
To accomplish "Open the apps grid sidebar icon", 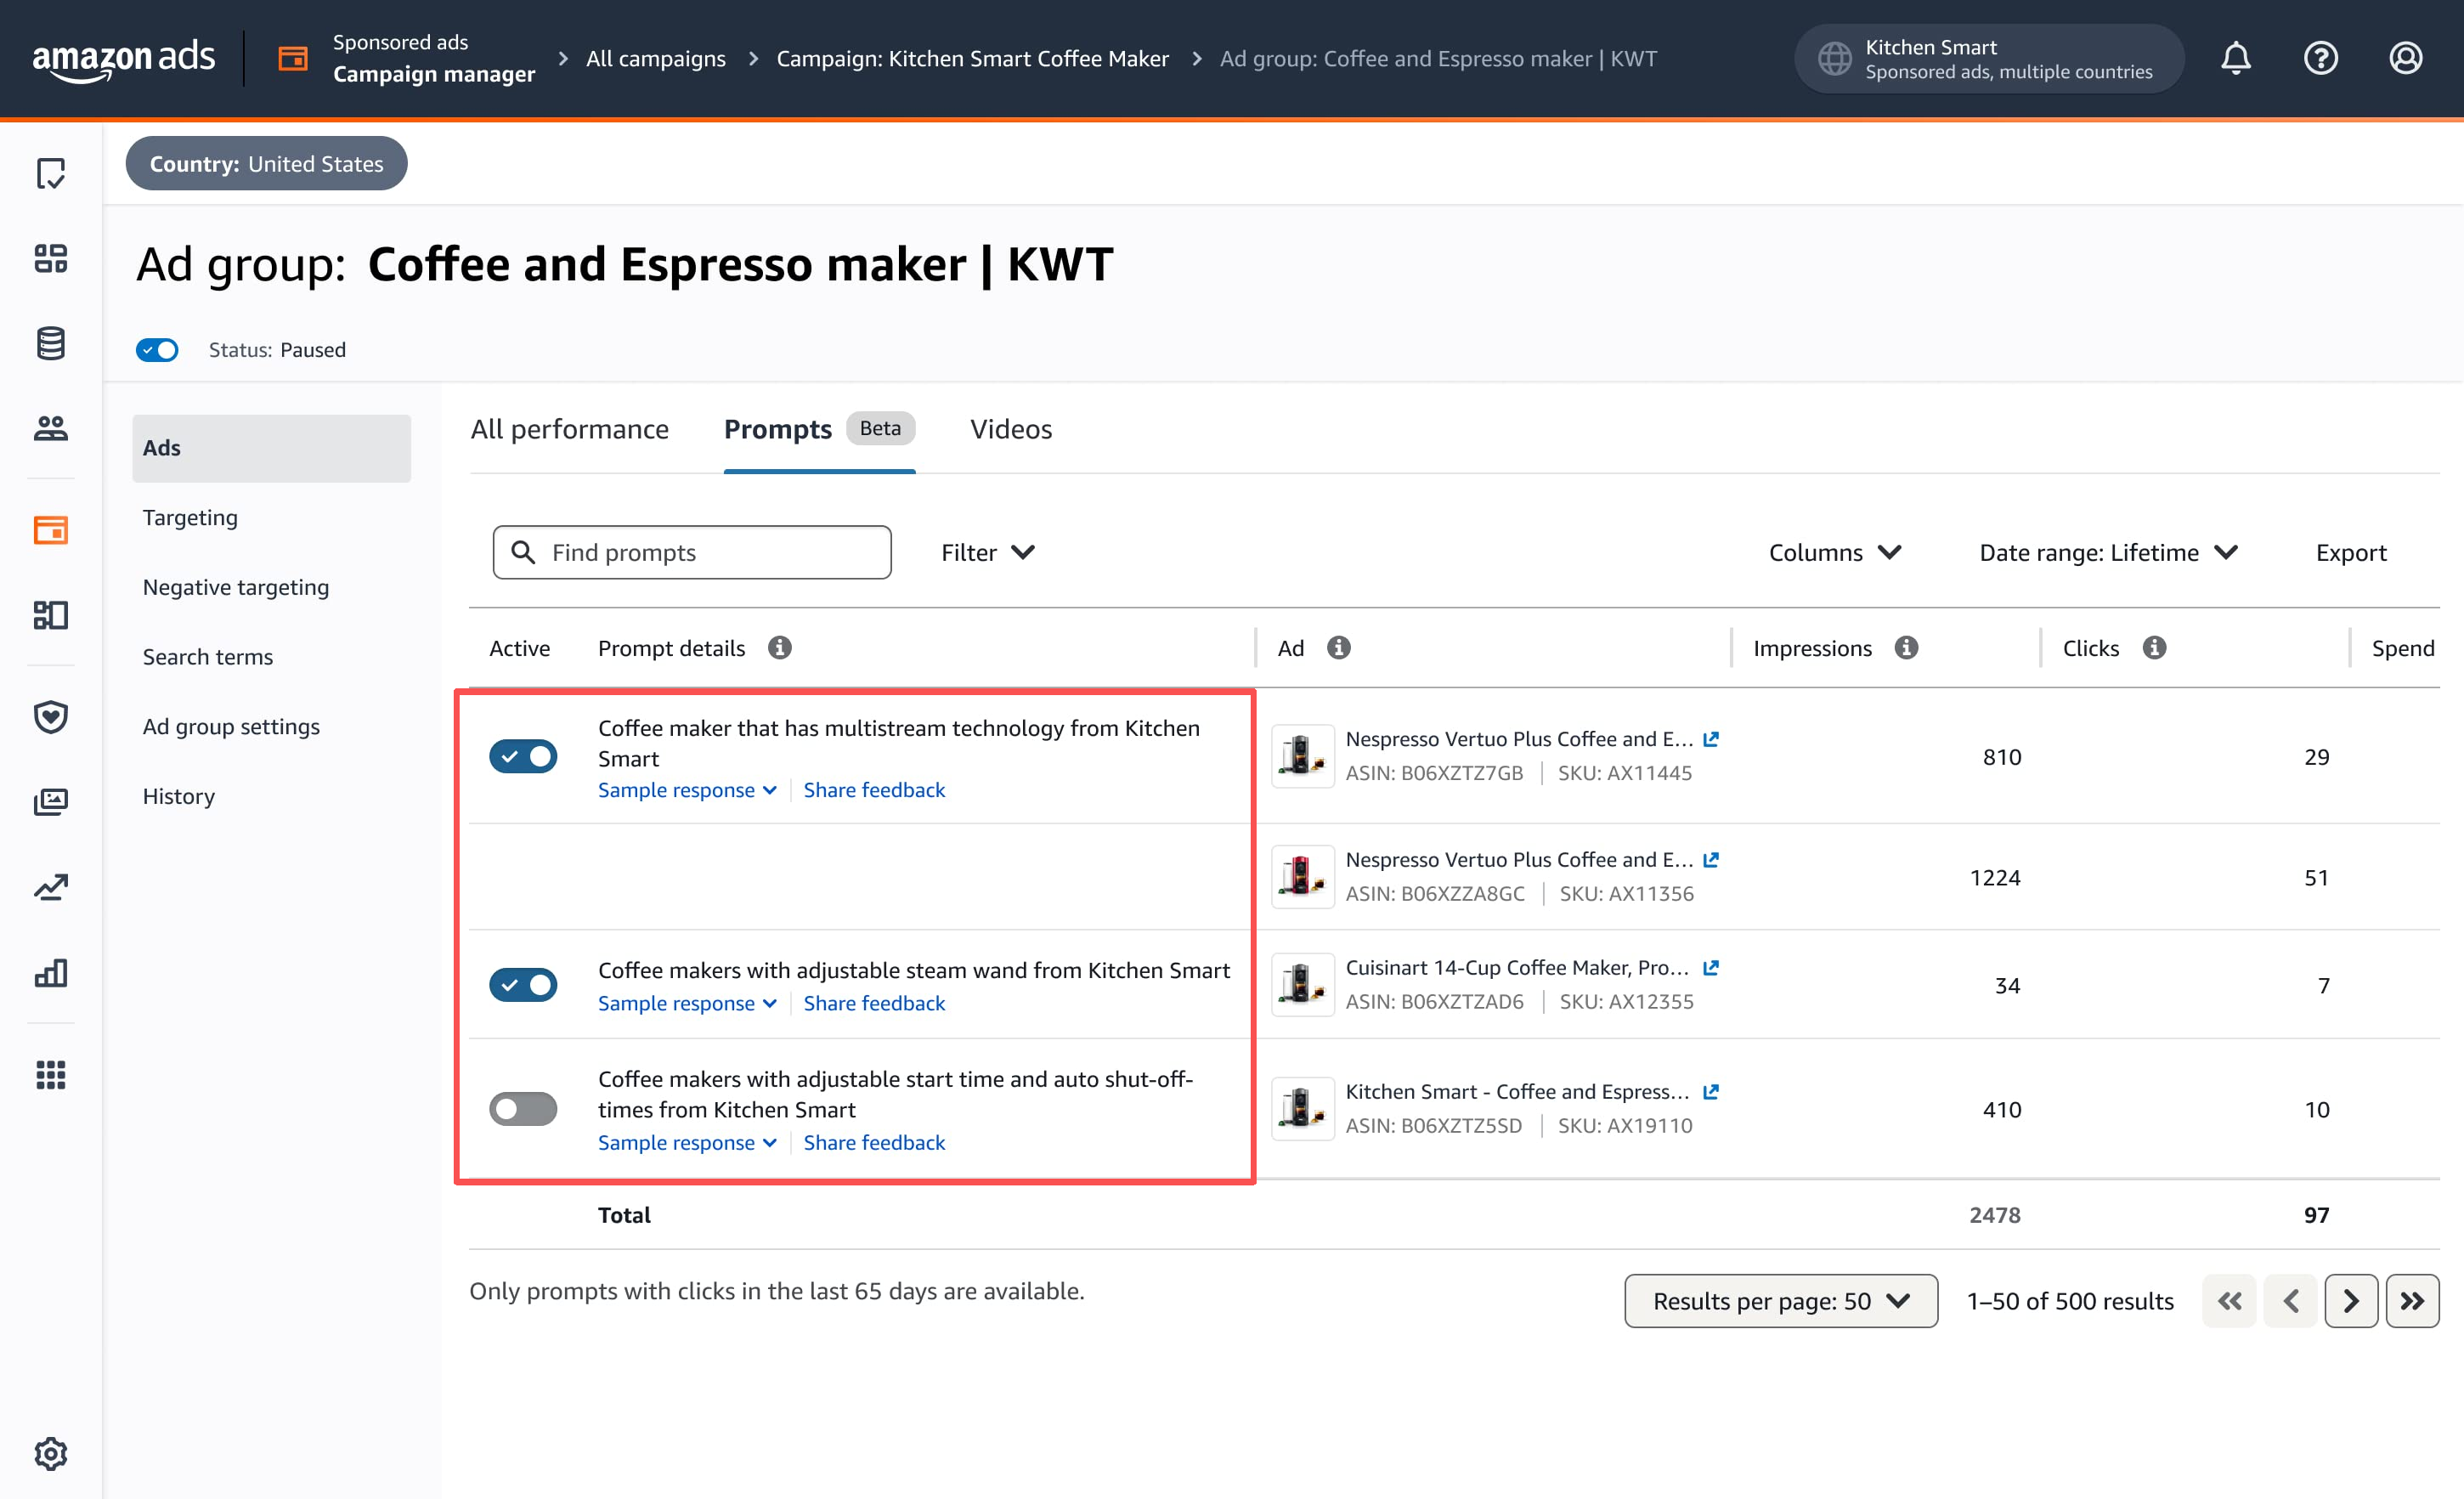I will [x=50, y=1074].
